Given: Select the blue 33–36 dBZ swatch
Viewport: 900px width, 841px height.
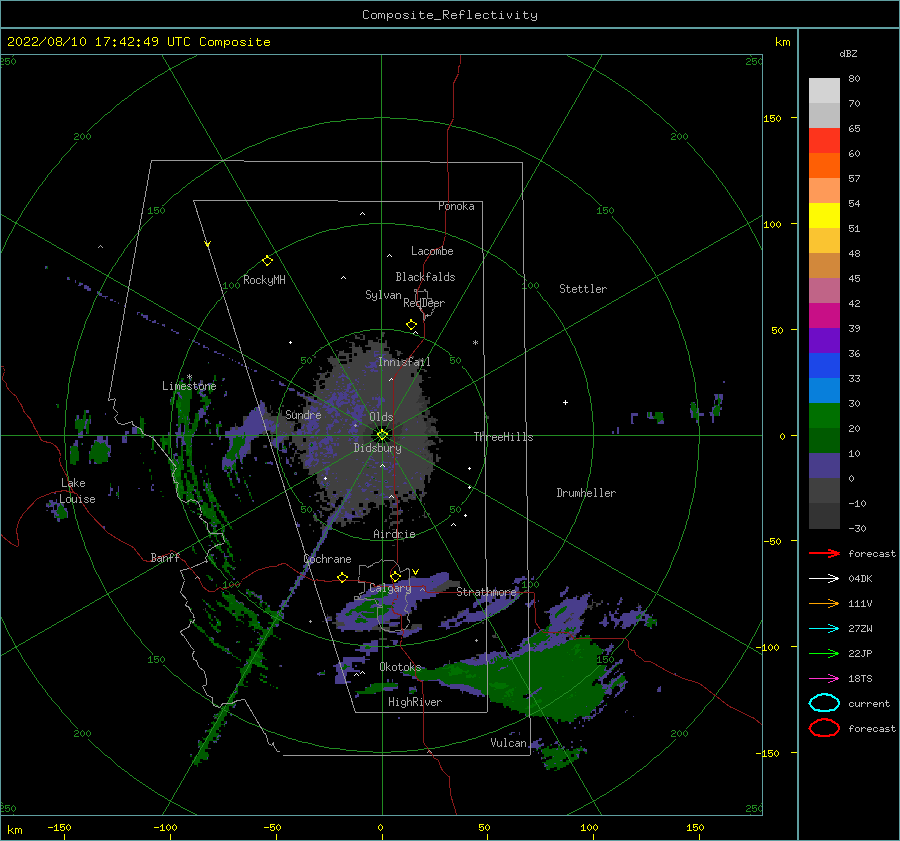Looking at the screenshot, I should tap(824, 366).
